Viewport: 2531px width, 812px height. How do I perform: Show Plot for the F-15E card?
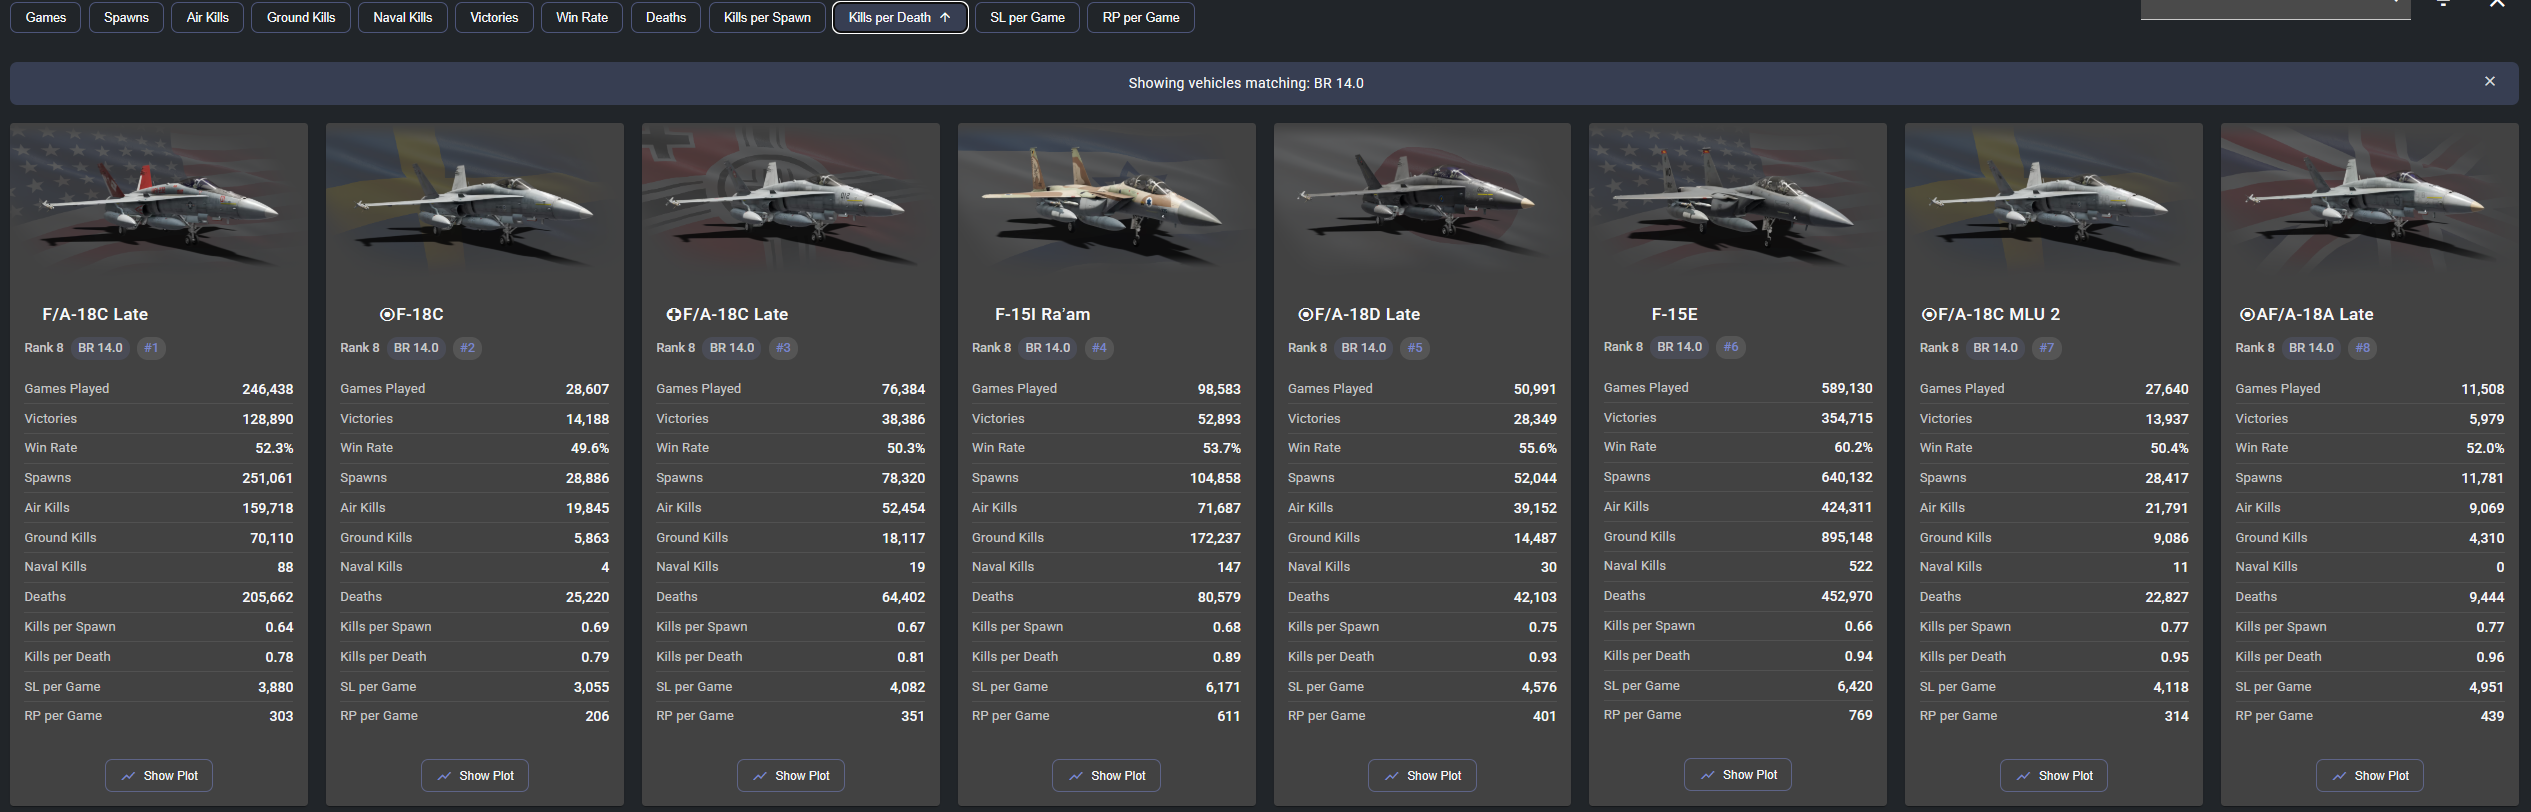coord(1738,775)
